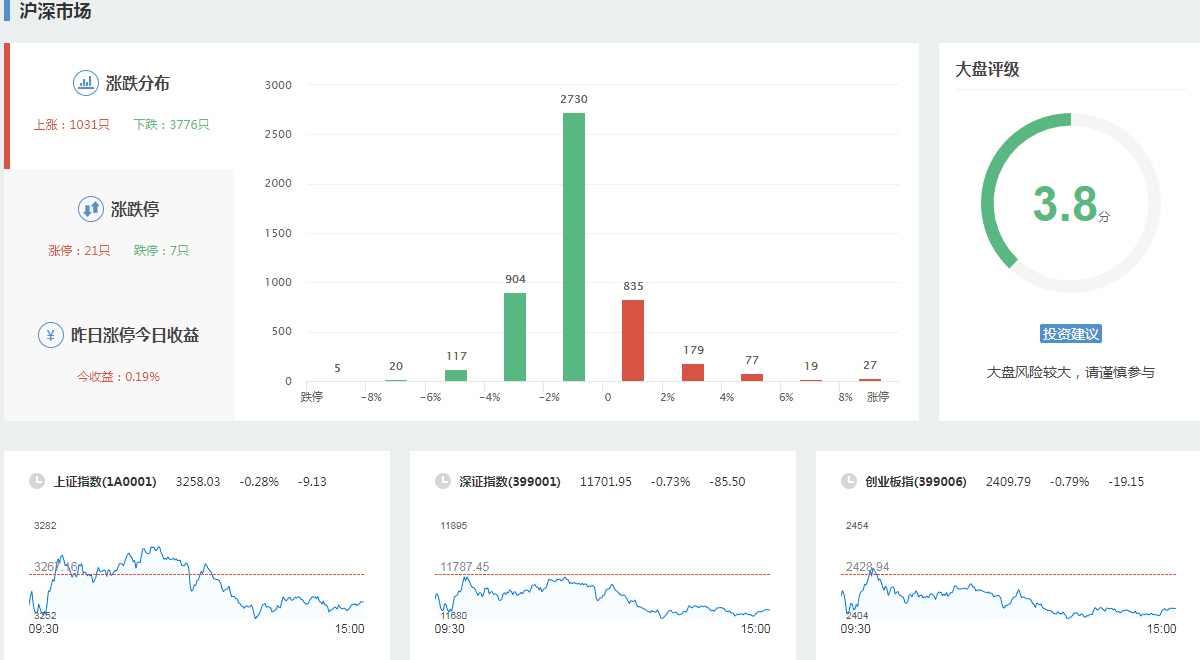This screenshot has width=1200, height=660.
Task: Click the 投资建议 button
Action: pyautogui.click(x=1070, y=334)
